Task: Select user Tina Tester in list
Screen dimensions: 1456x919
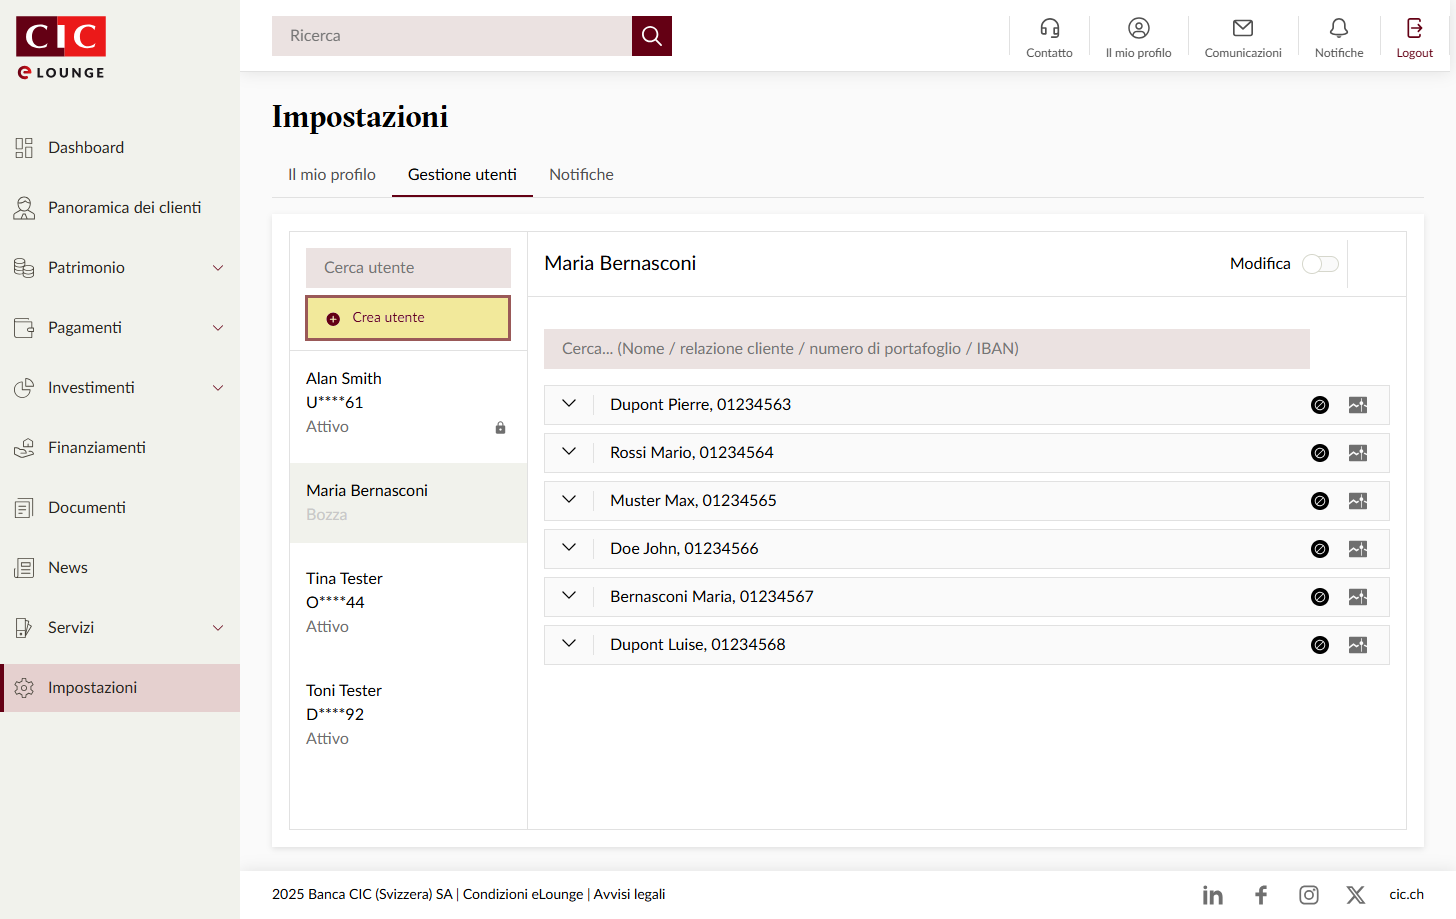Action: [x=345, y=579]
